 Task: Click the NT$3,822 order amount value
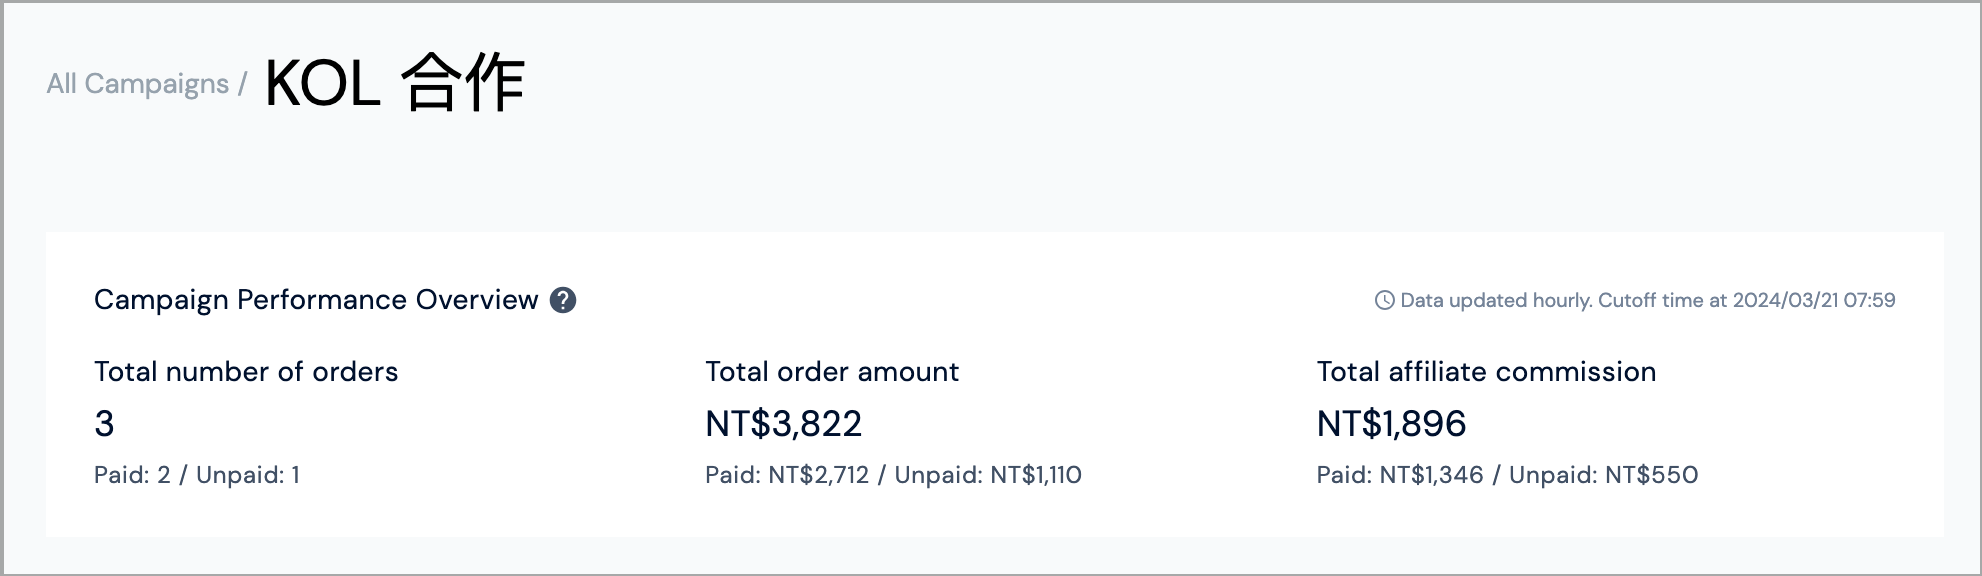783,424
